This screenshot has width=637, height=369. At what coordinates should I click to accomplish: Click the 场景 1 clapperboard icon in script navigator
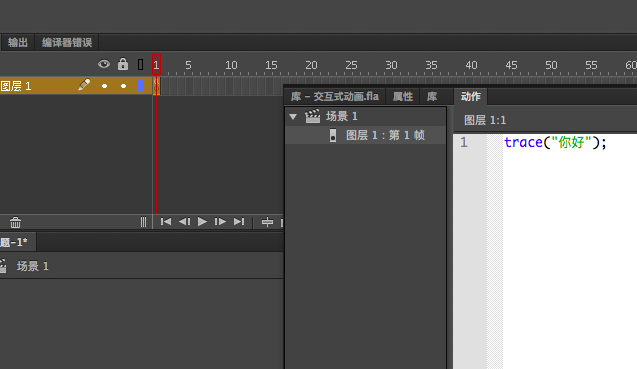coord(312,116)
